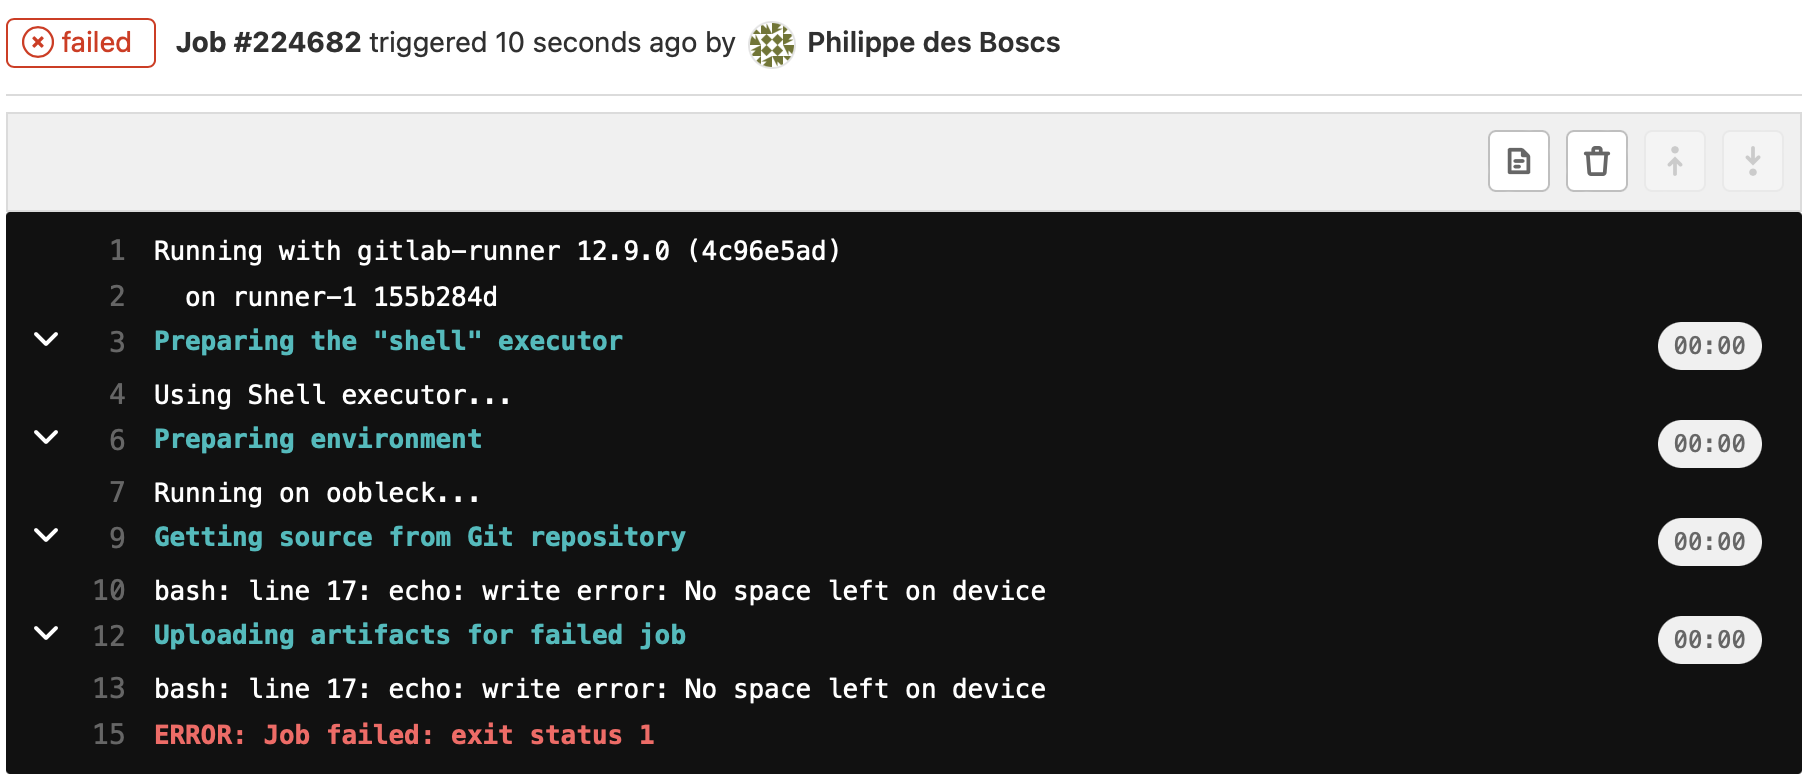Click Getting source from Git repository header
Screen dimensions: 1804x778
(x=420, y=537)
